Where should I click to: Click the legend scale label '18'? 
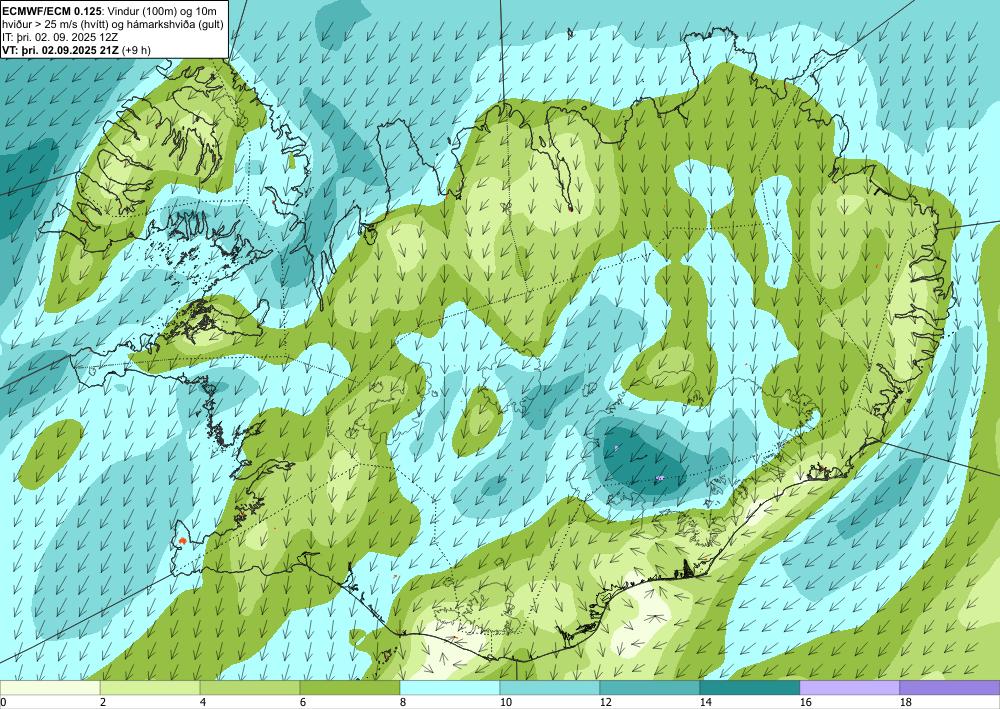point(906,703)
